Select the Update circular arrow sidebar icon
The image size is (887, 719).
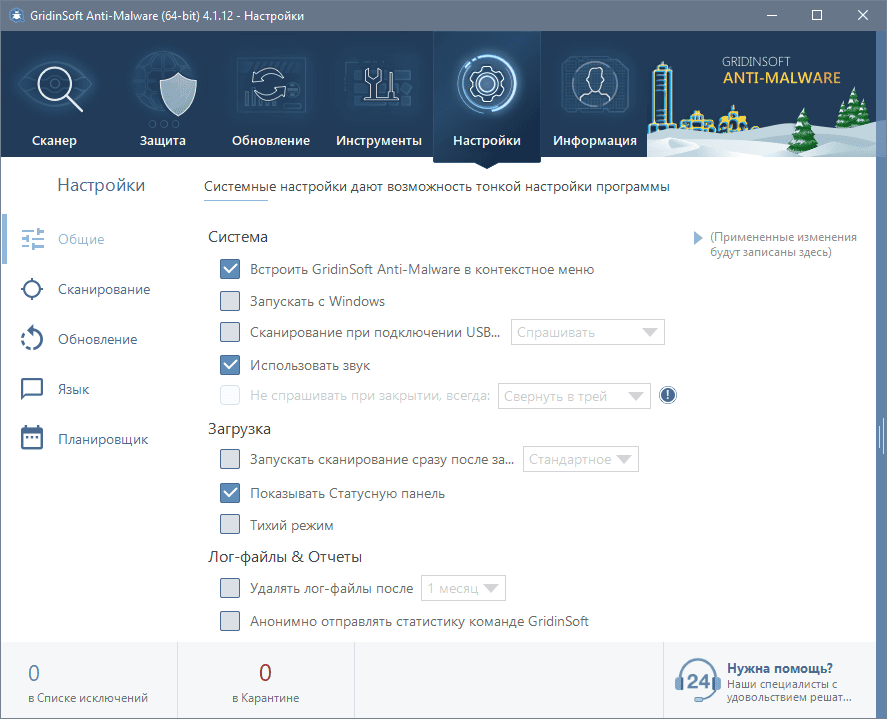click(32, 338)
